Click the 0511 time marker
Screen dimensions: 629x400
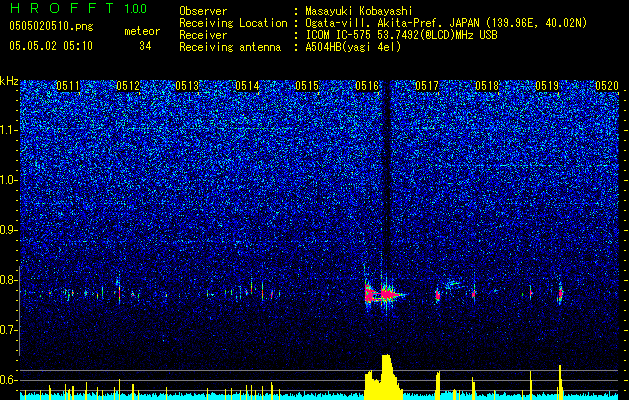pyautogui.click(x=68, y=86)
